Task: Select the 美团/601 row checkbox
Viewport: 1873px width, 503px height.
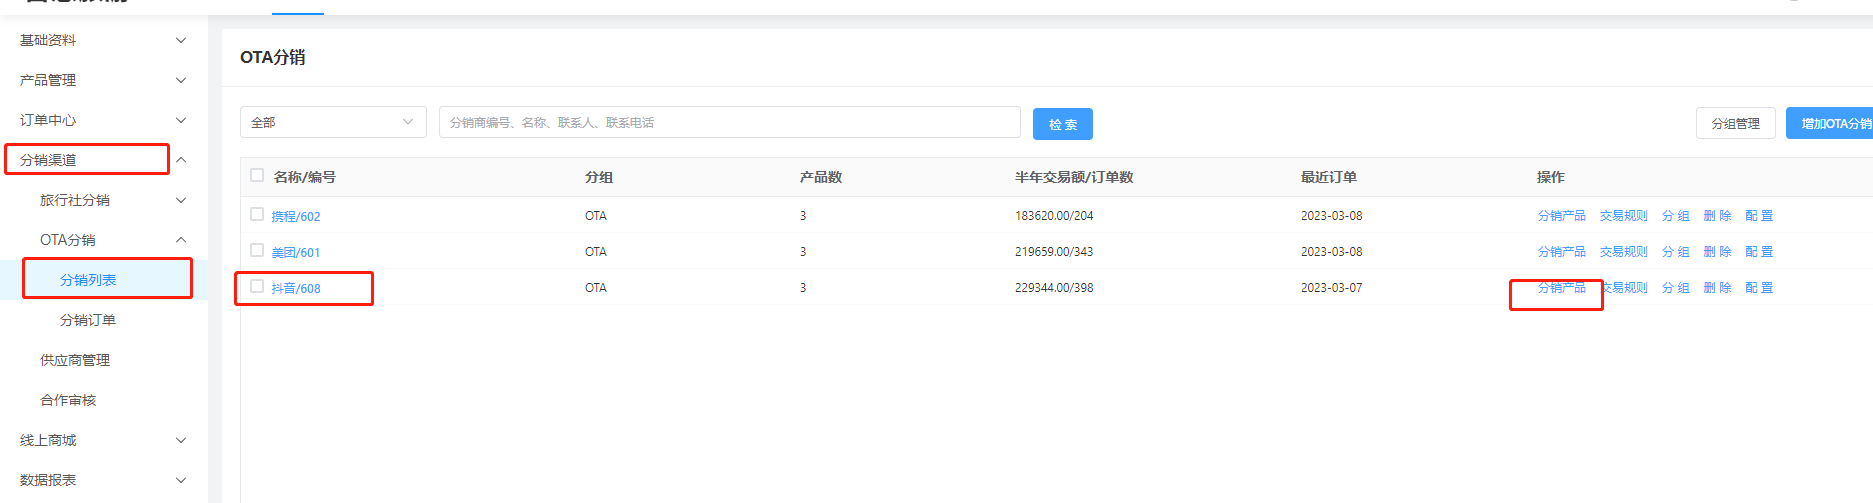Action: (x=257, y=251)
